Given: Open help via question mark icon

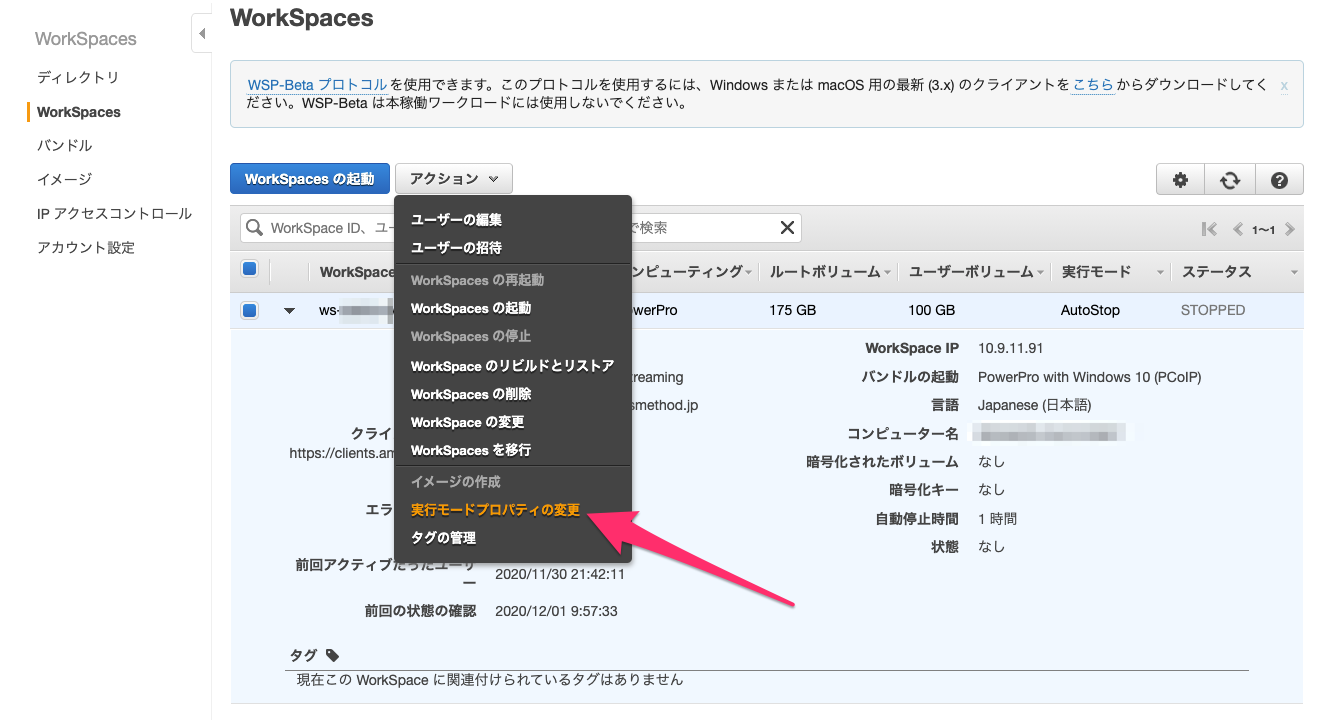Looking at the screenshot, I should pyautogui.click(x=1279, y=180).
